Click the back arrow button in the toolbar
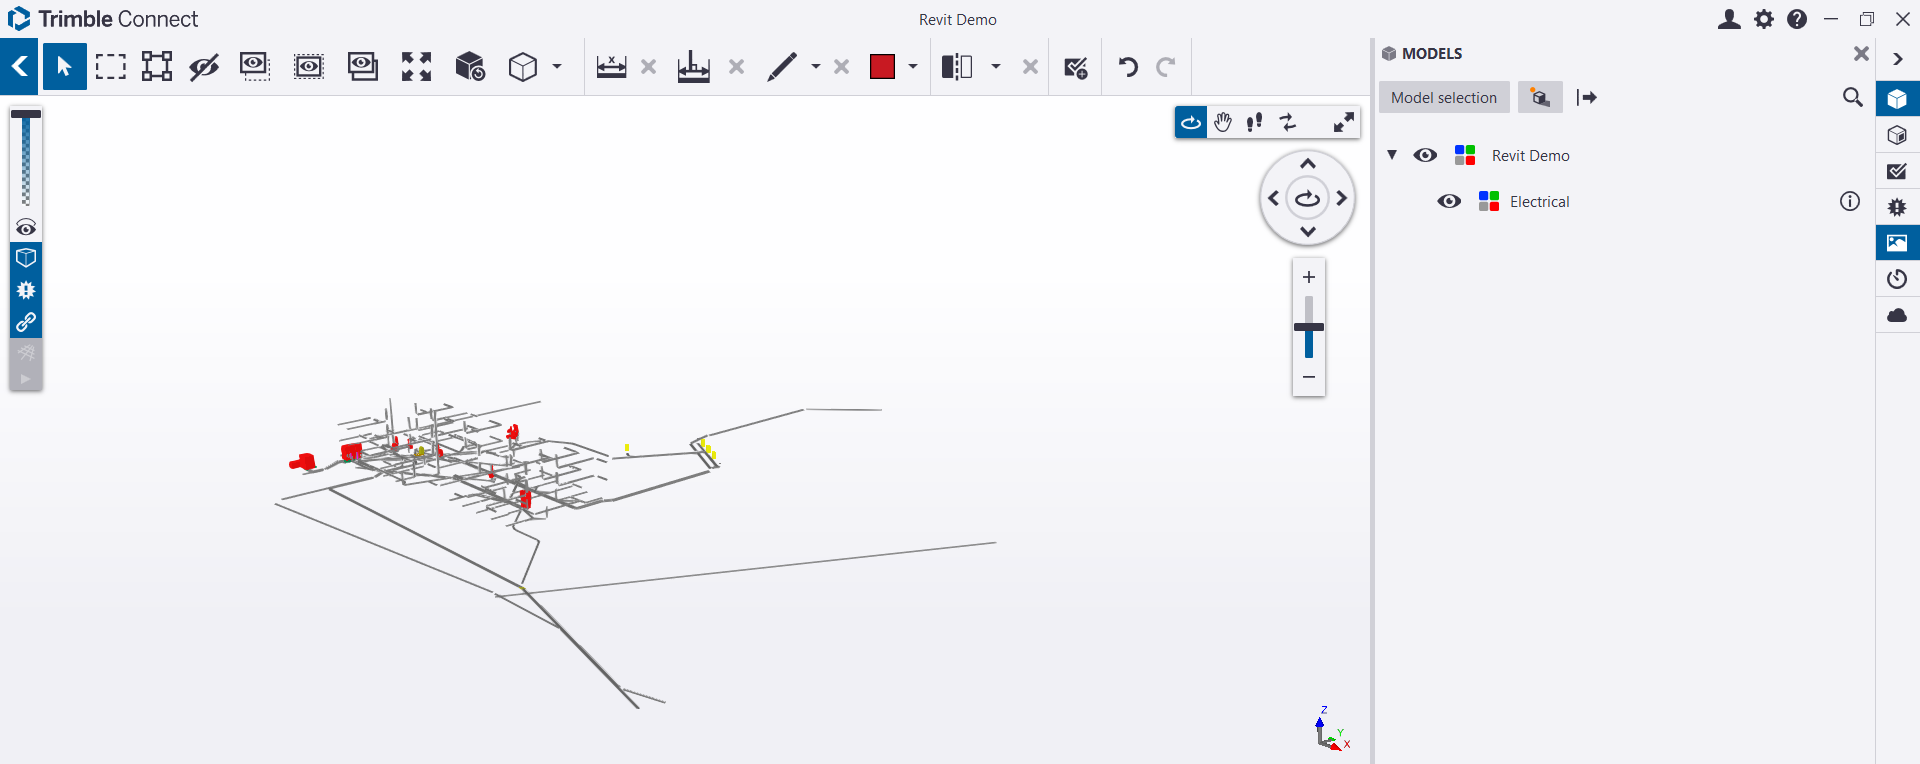The height and width of the screenshot is (764, 1920). click(x=19, y=67)
